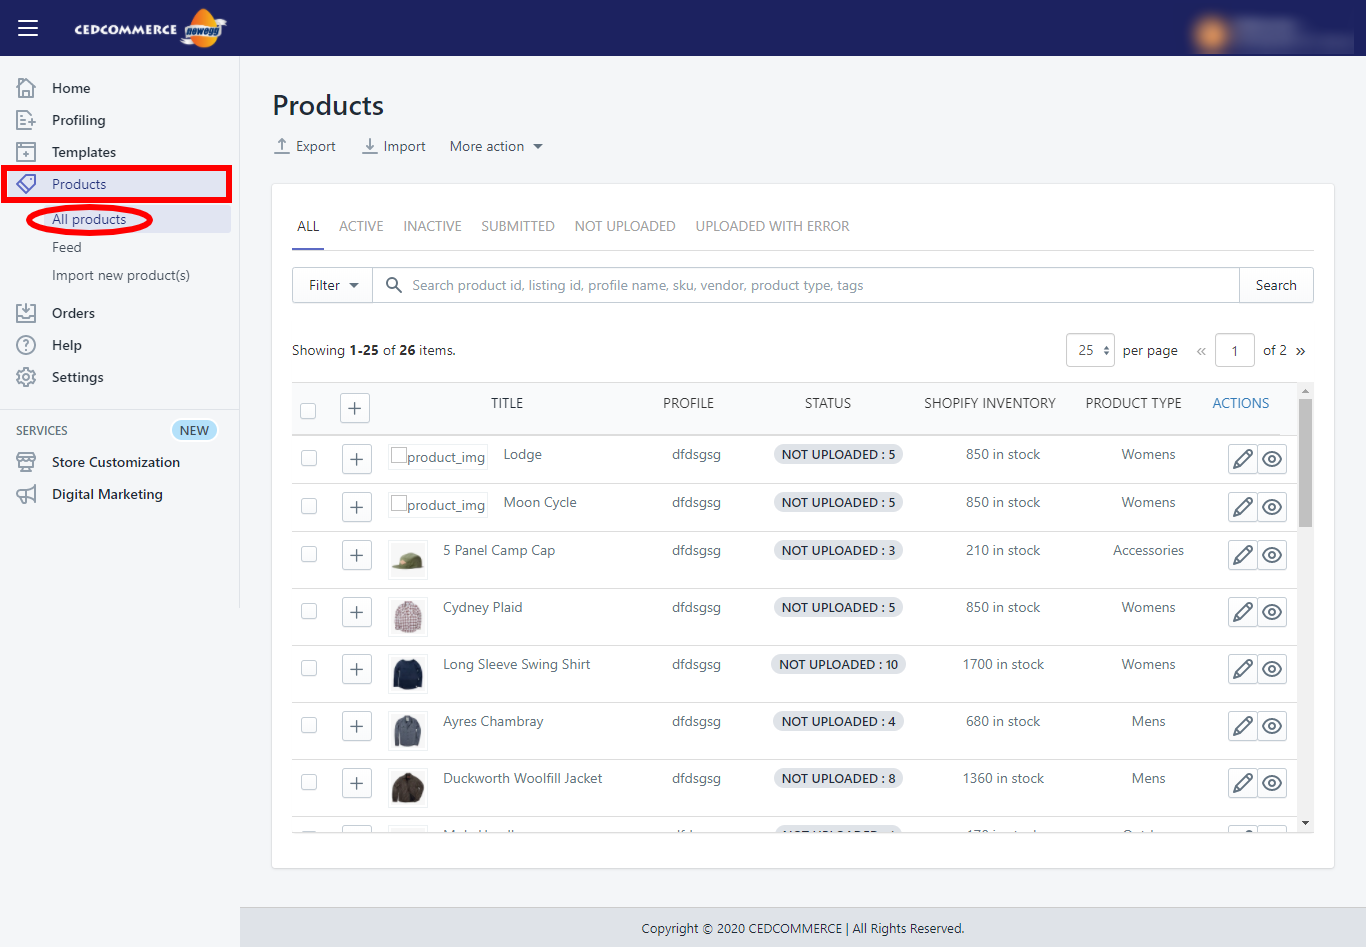This screenshot has width=1366, height=947.
Task: Click the page number input box
Action: (1235, 350)
